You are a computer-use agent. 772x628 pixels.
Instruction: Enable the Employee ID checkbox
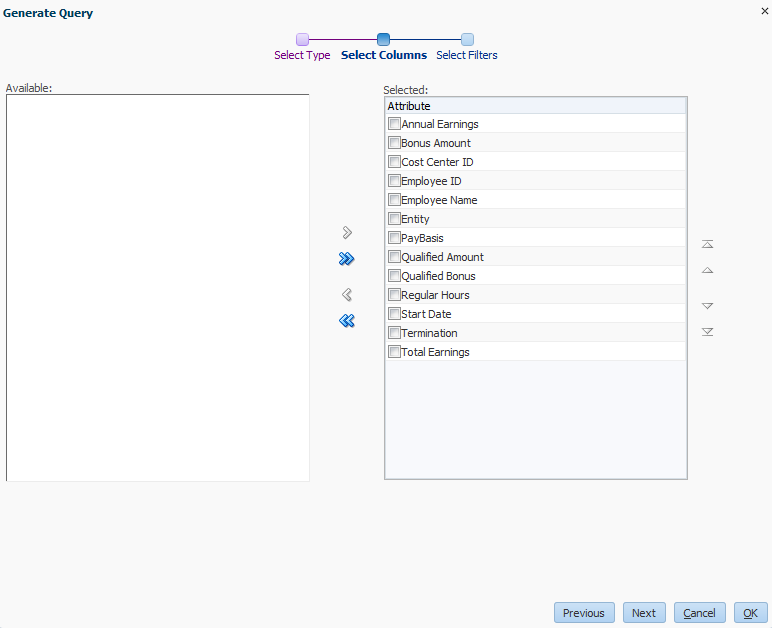point(394,181)
